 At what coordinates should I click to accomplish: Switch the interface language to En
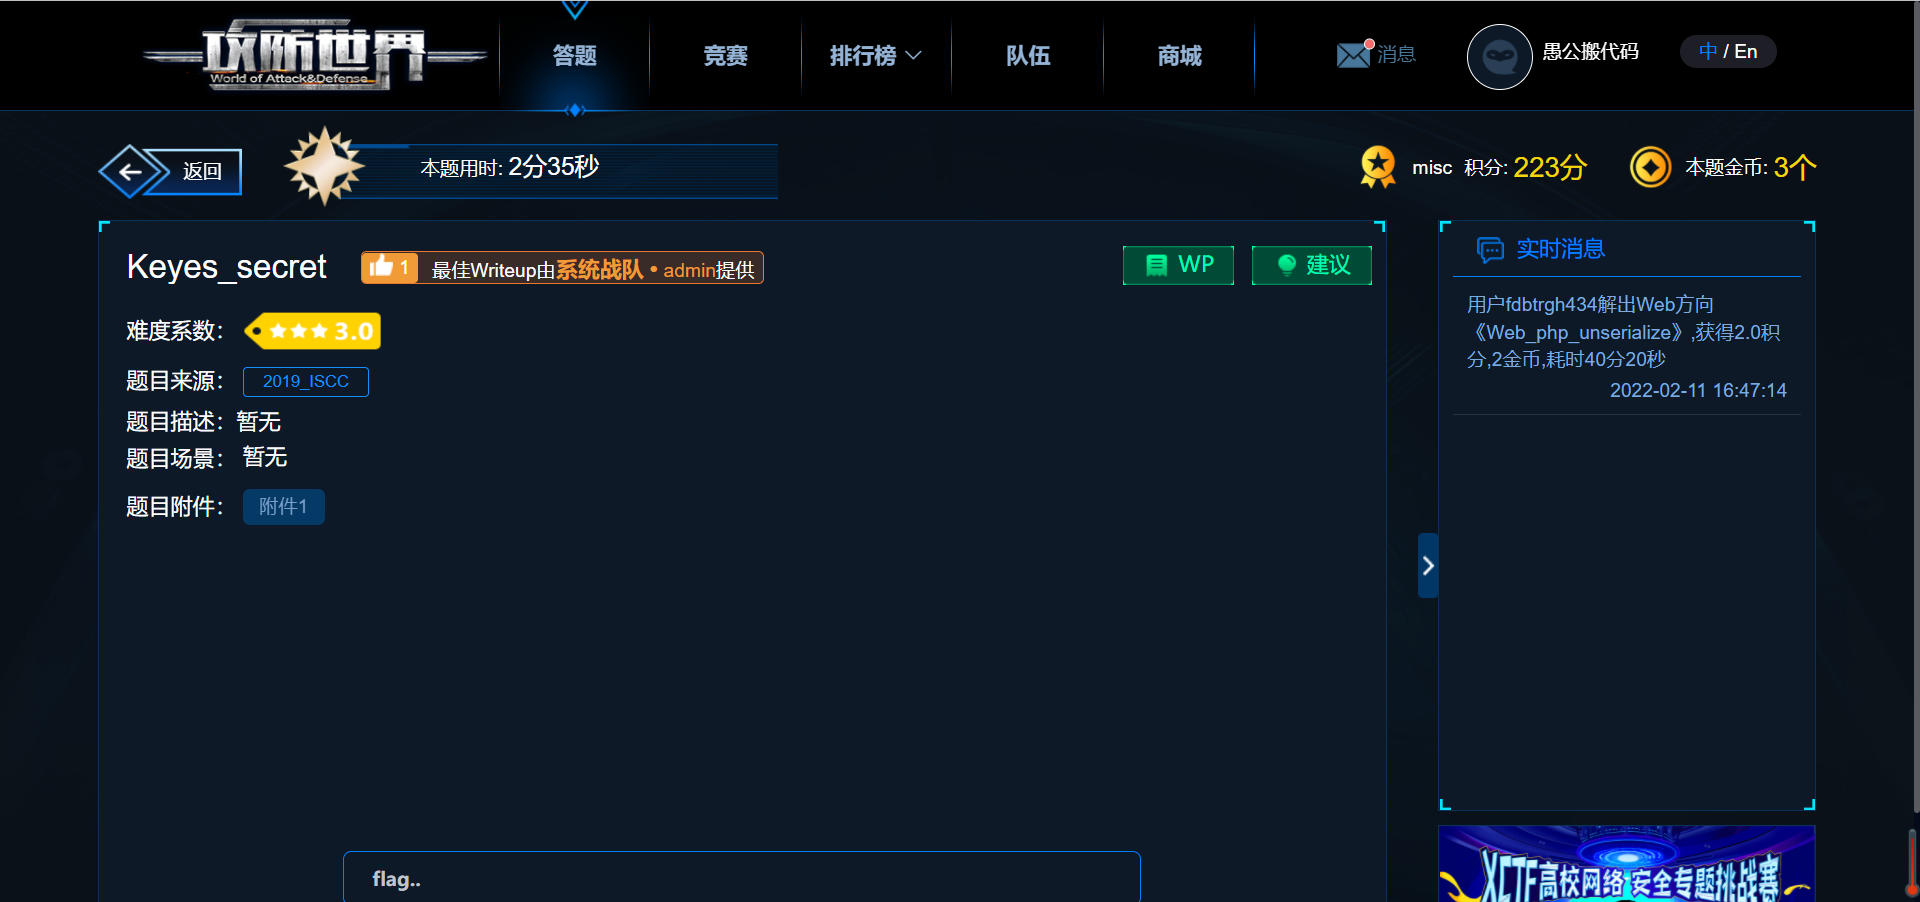point(1746,51)
